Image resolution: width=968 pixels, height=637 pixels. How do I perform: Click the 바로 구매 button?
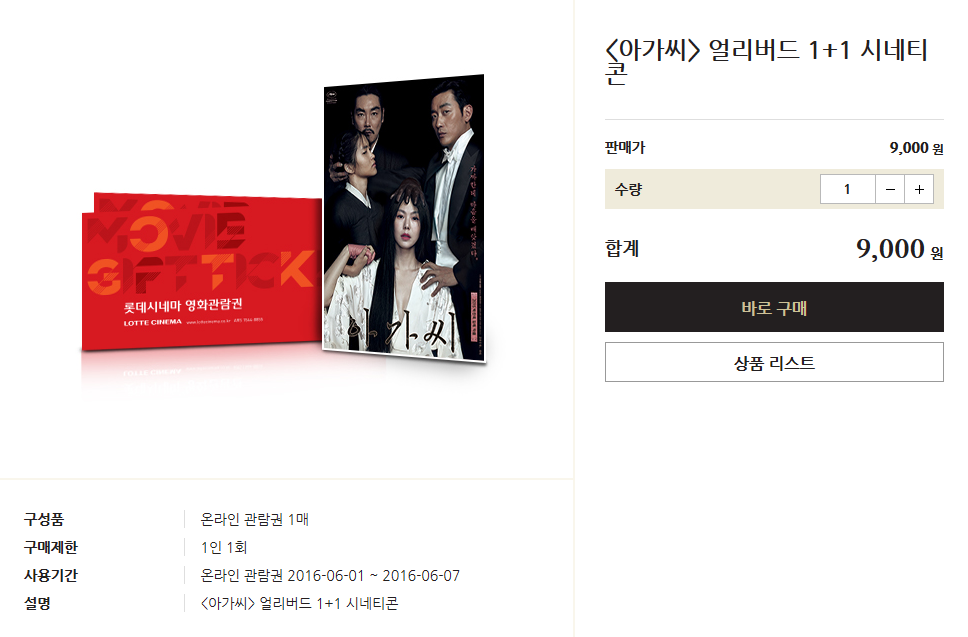(x=774, y=307)
